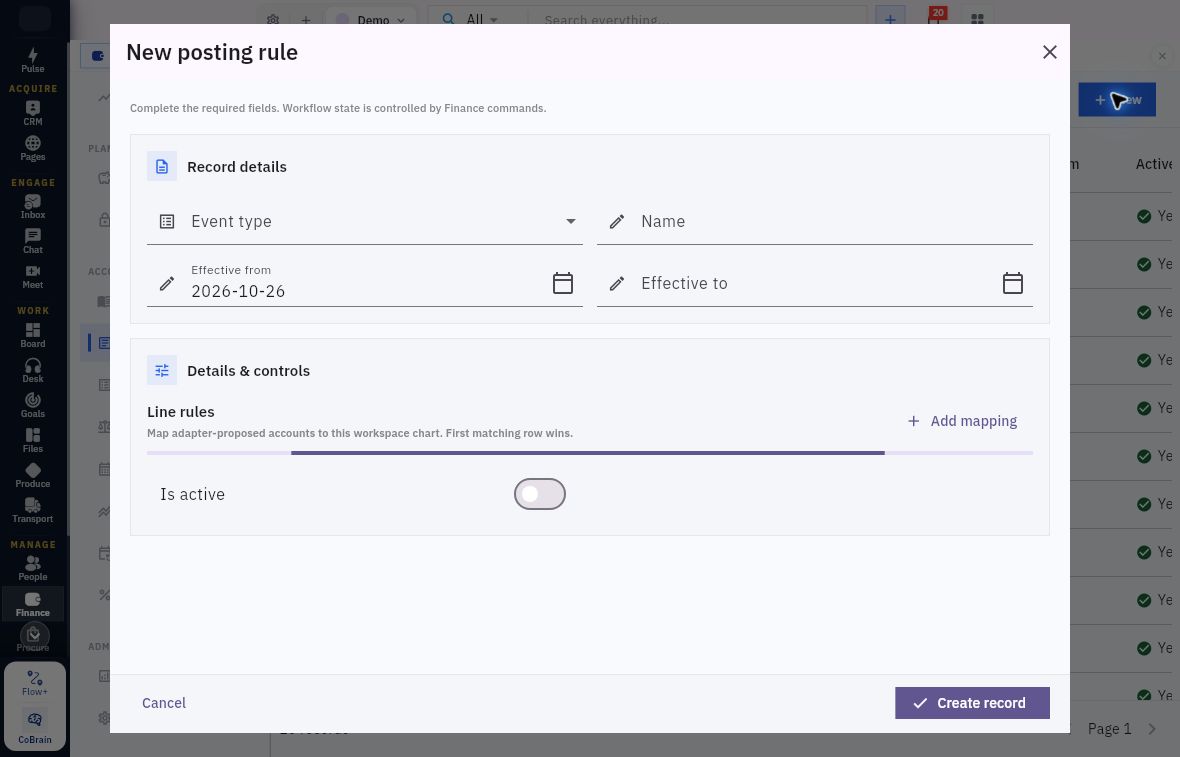Open Pulse in the sidebar

32,60
